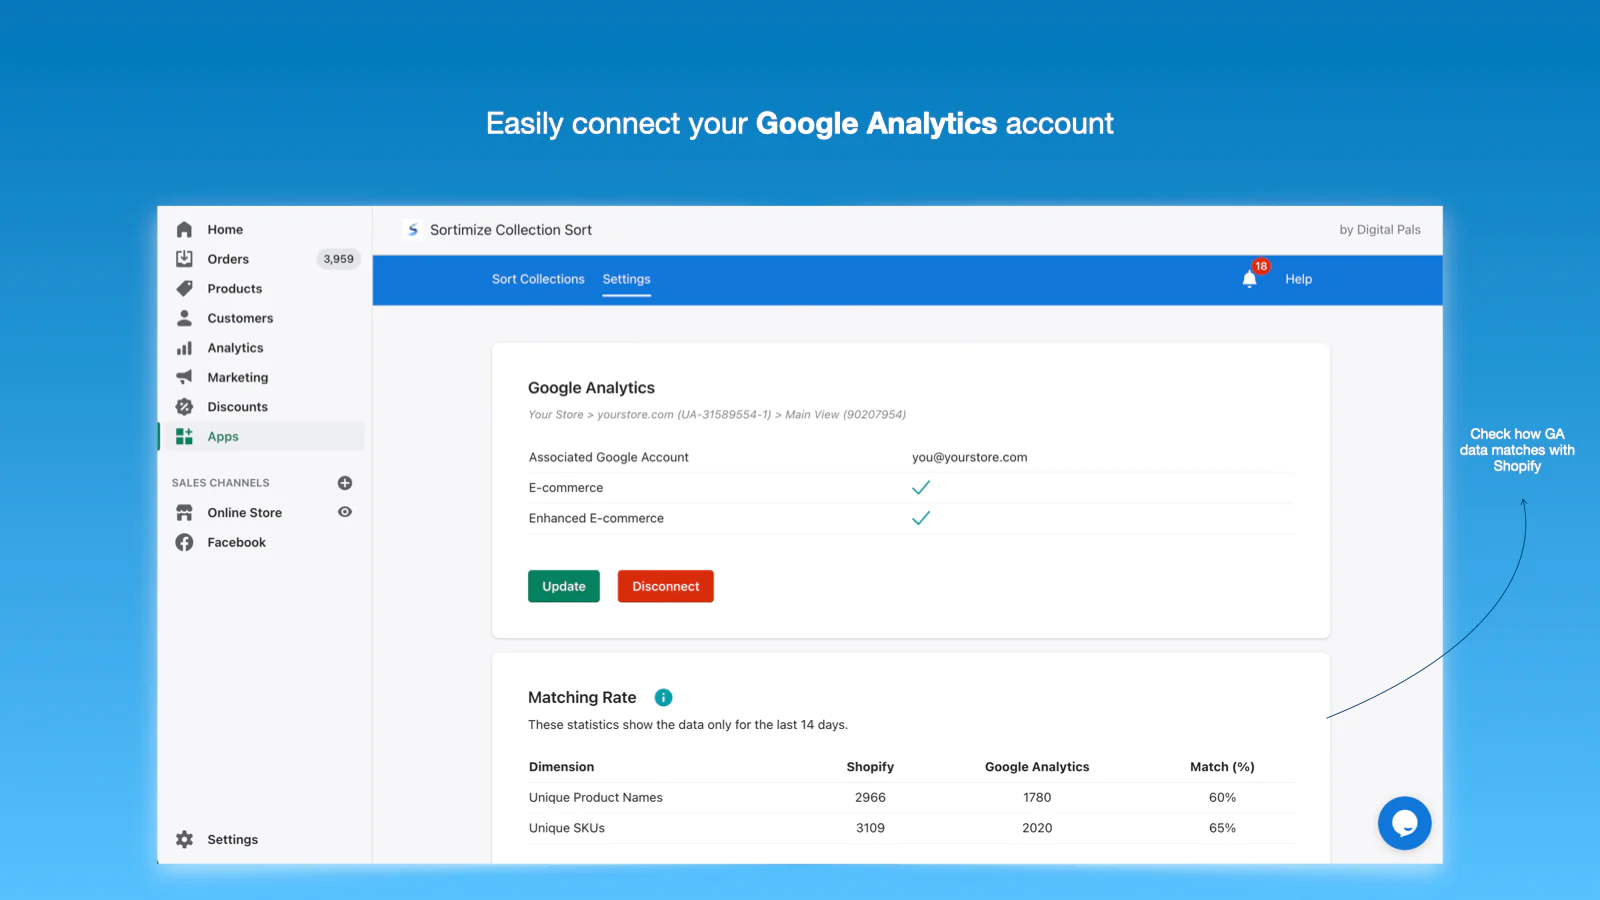Click the Analytics bar chart icon
This screenshot has height=900, width=1600.
pos(184,348)
